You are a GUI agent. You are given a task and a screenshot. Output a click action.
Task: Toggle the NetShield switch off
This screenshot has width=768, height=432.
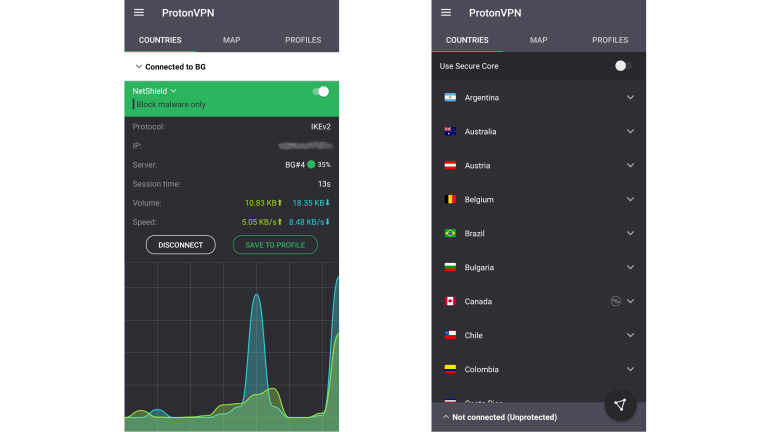pyautogui.click(x=321, y=92)
